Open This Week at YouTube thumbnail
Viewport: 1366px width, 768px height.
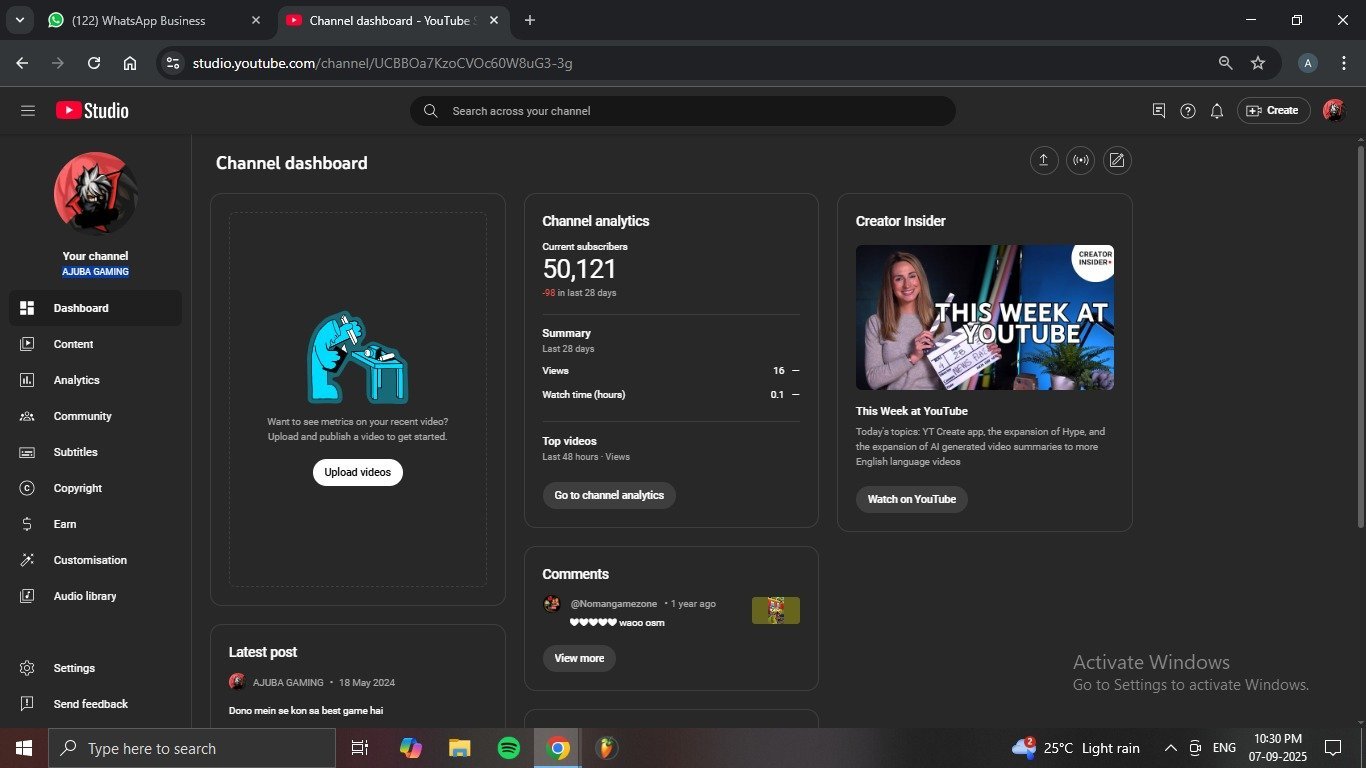coord(984,317)
